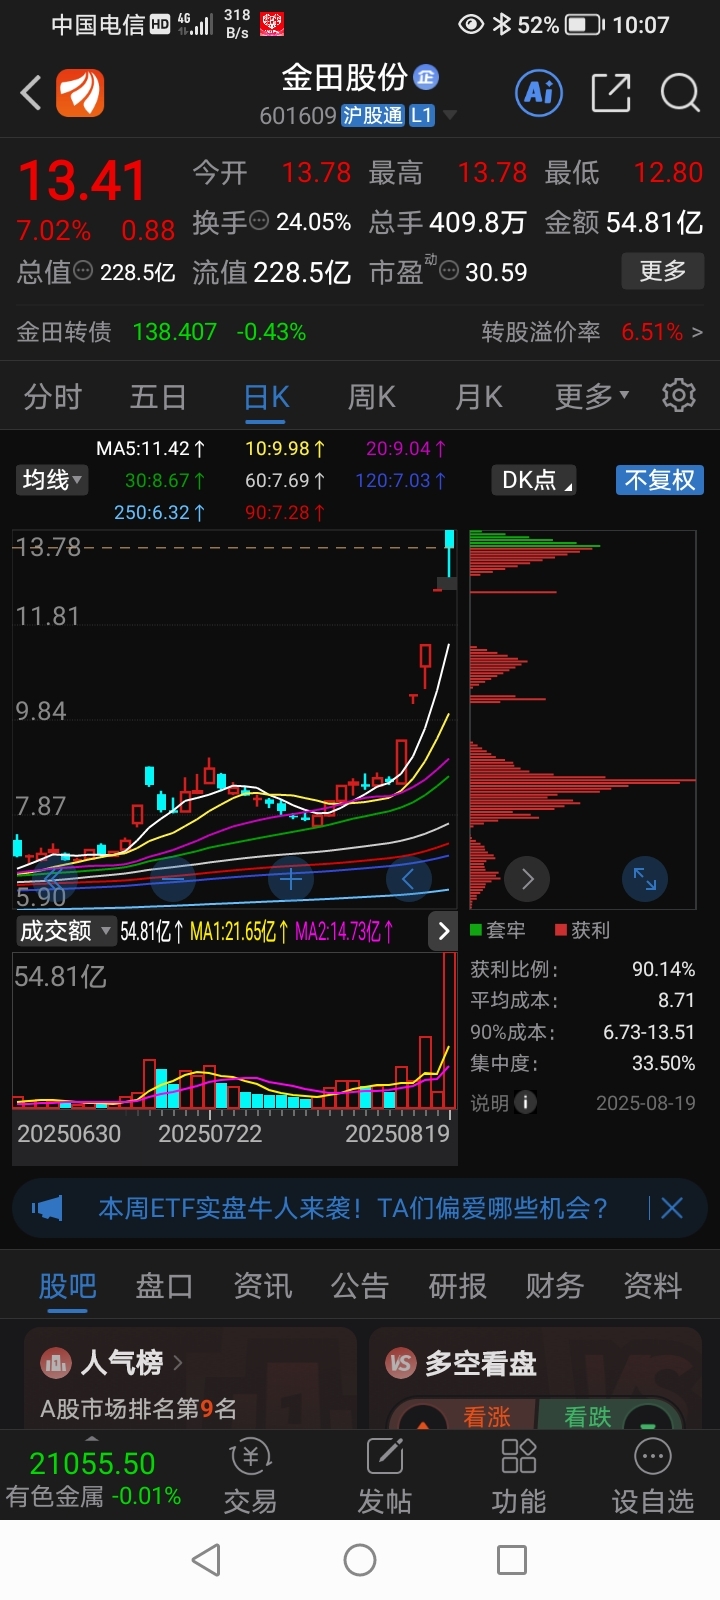The width and height of the screenshot is (720, 1600).
Task: Tap the chart zoom-out minus circle
Action: [x=173, y=879]
